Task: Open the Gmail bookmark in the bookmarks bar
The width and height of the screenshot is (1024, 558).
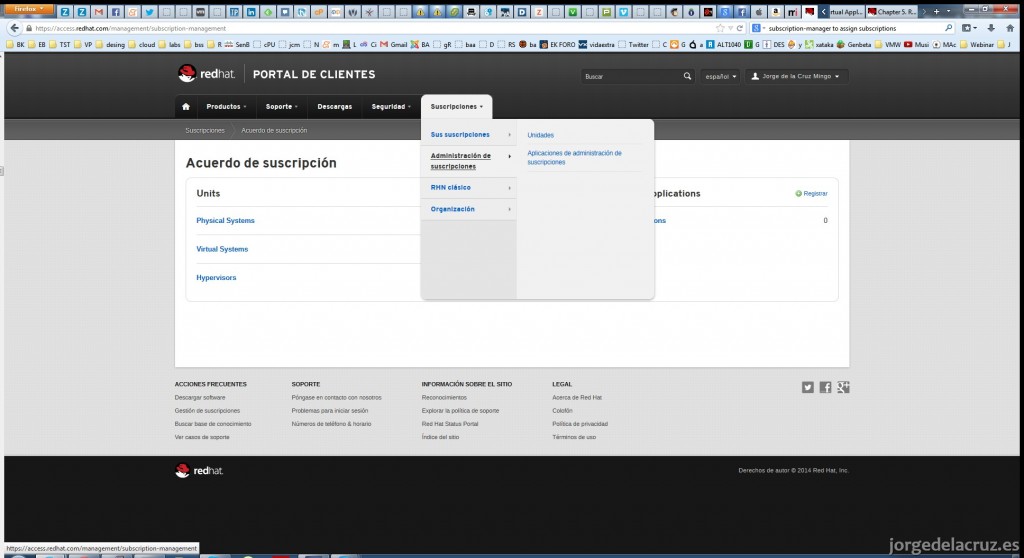Action: pos(394,44)
